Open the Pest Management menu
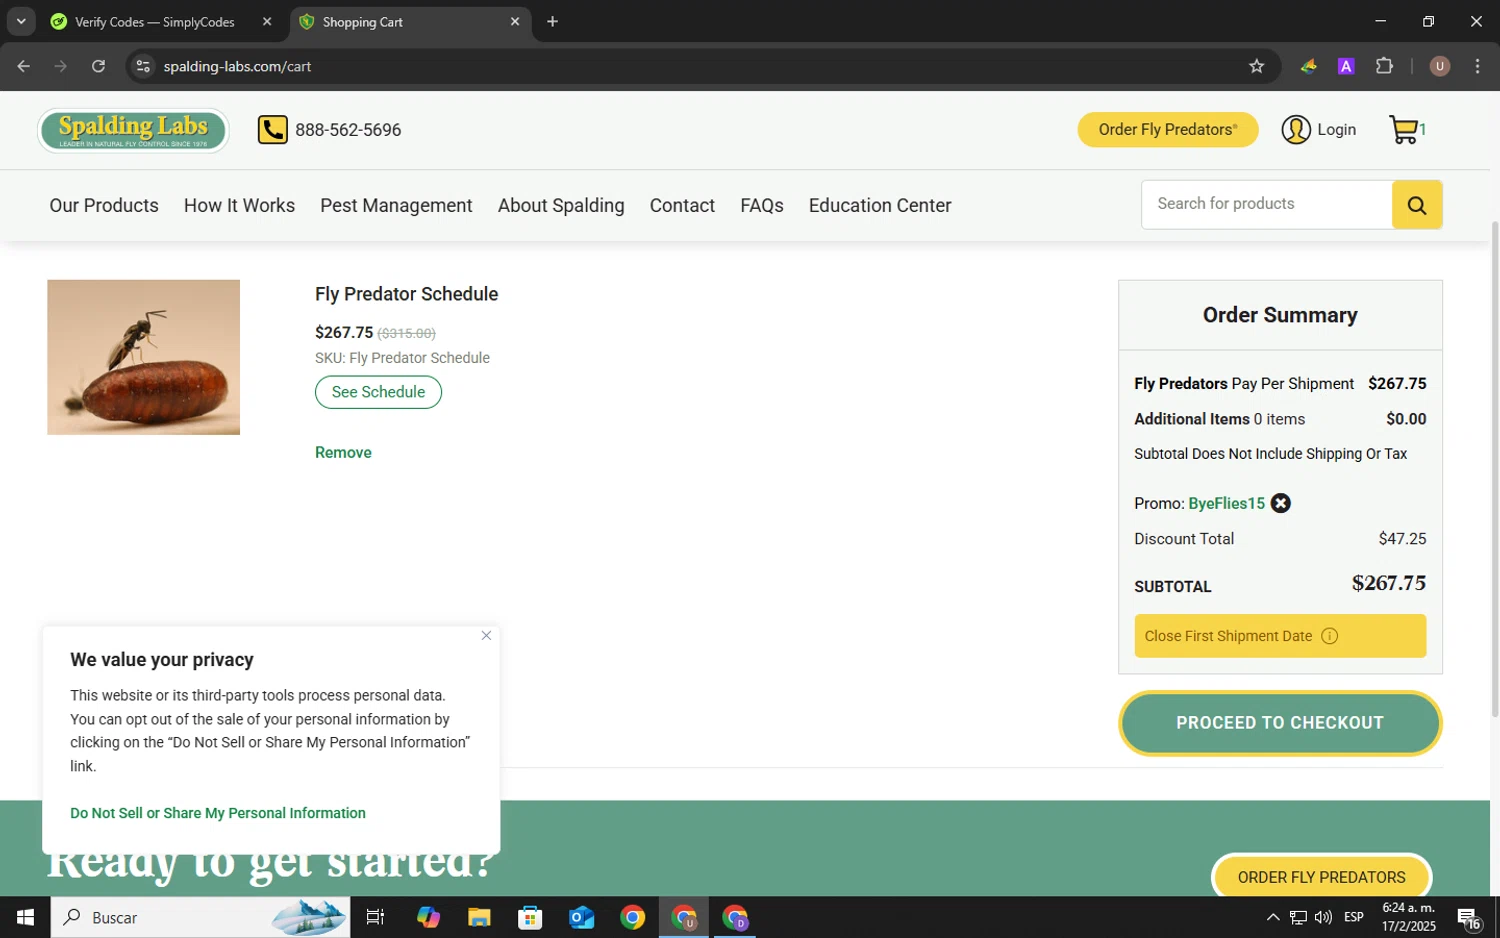This screenshot has width=1500, height=938. [396, 205]
